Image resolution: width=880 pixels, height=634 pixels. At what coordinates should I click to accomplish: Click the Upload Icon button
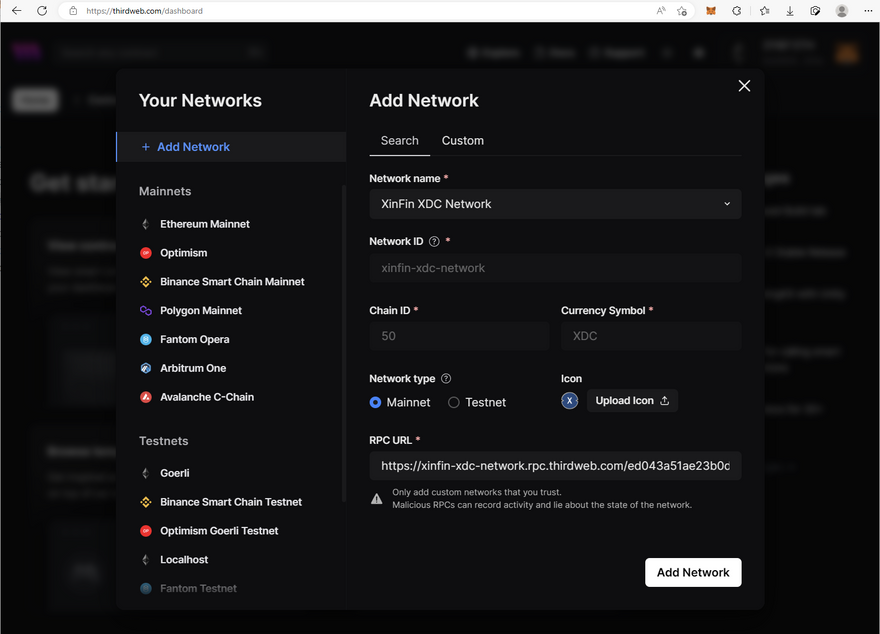coord(632,401)
